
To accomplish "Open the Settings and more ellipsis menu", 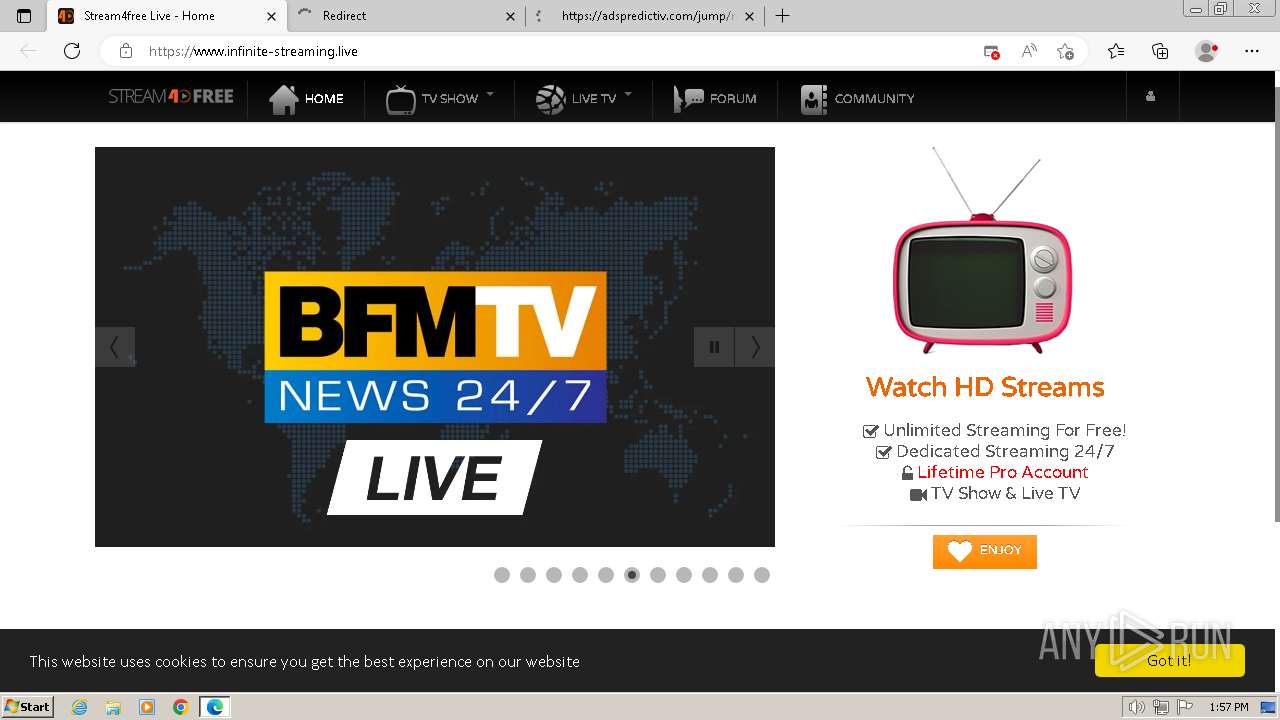I will [1252, 51].
